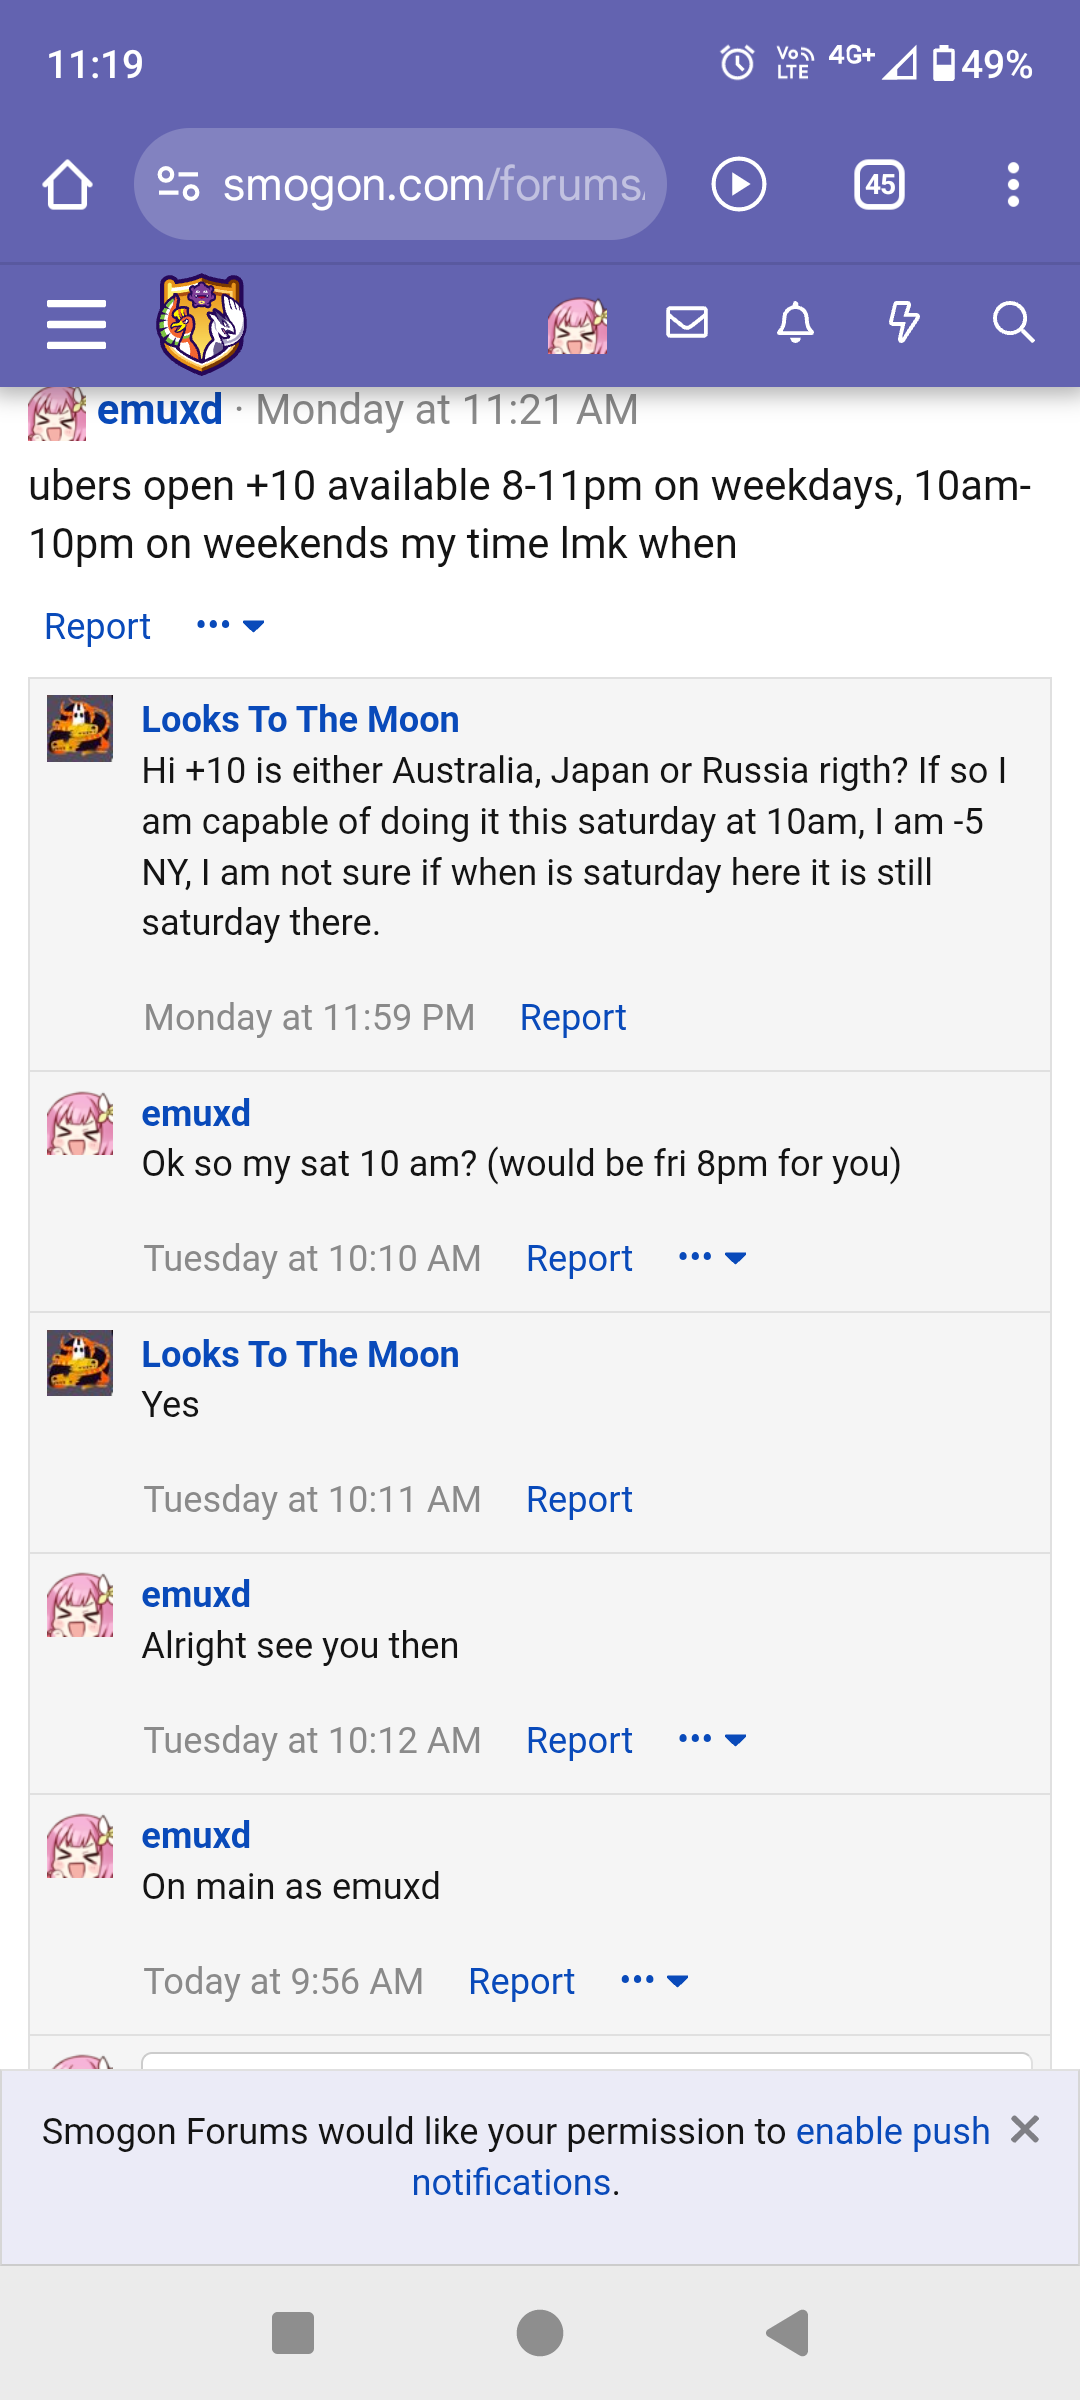This screenshot has height=2400, width=1080.
Task: Tap the browser home icon
Action: pos(68,184)
